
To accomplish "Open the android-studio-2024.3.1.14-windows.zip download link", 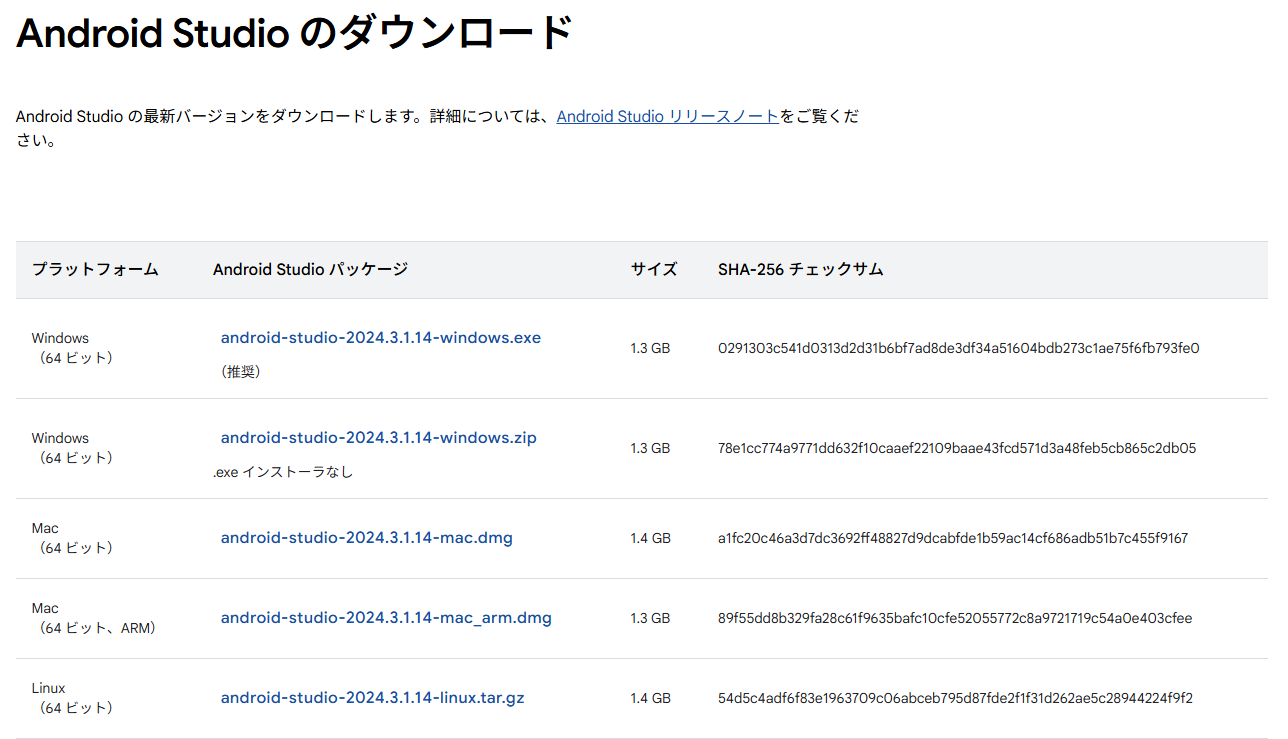I will (378, 438).
